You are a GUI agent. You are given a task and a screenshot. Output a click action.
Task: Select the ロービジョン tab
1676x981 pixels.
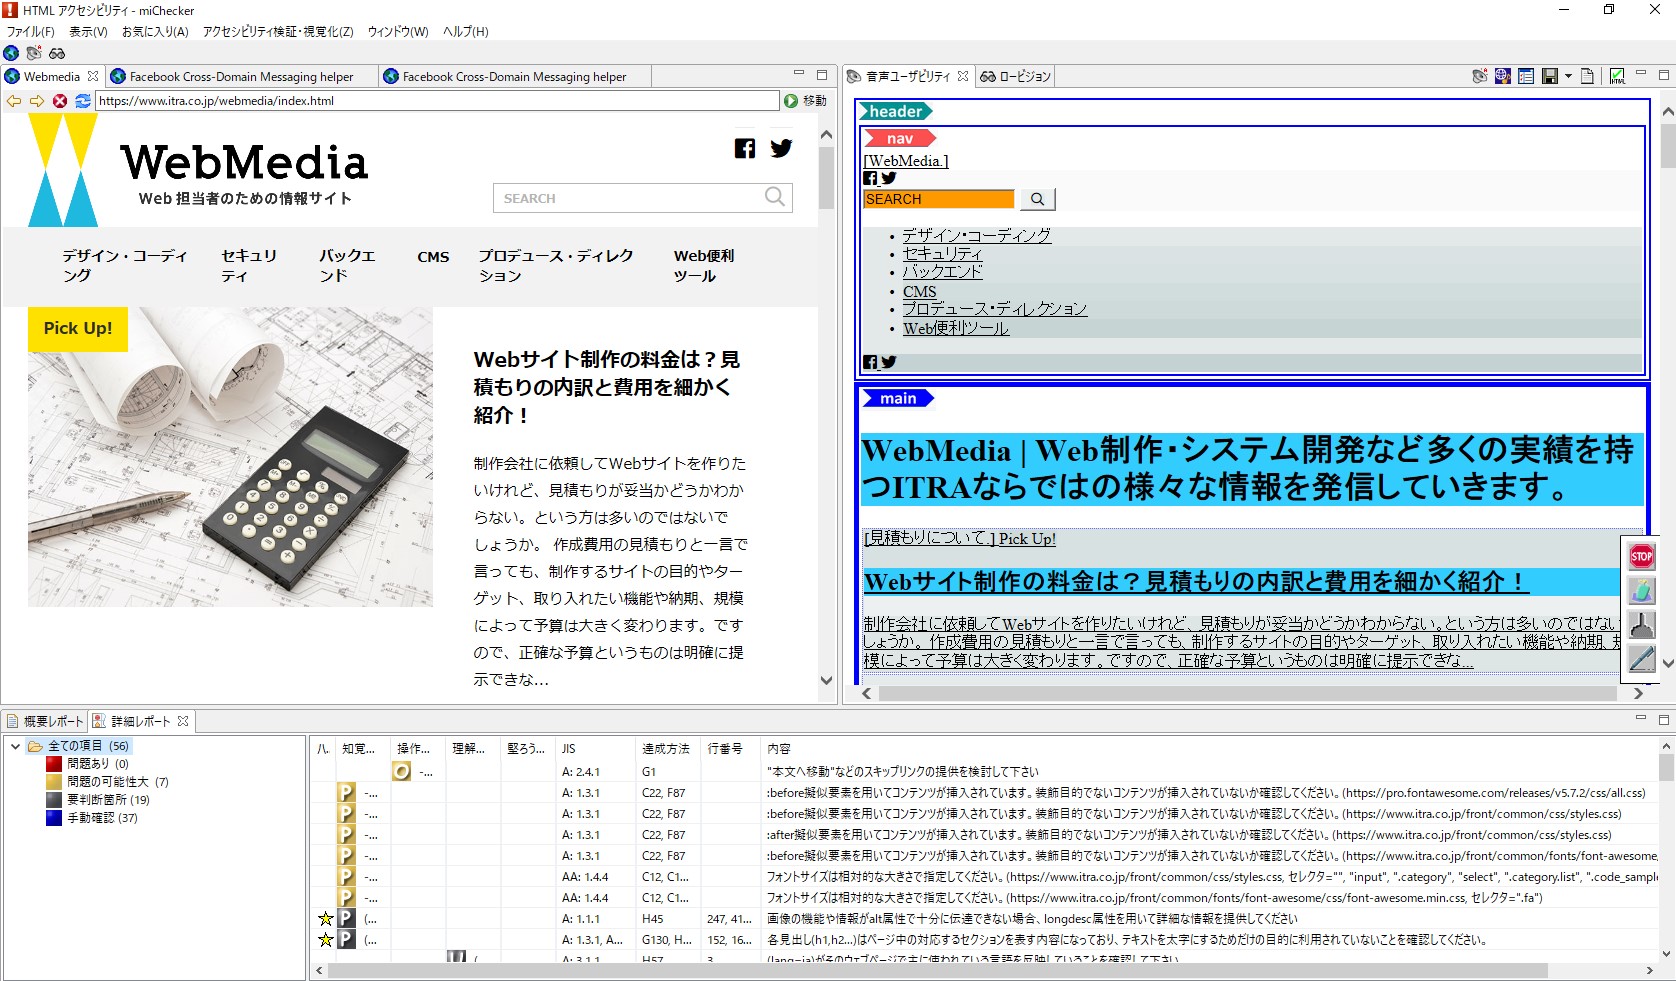[1016, 76]
